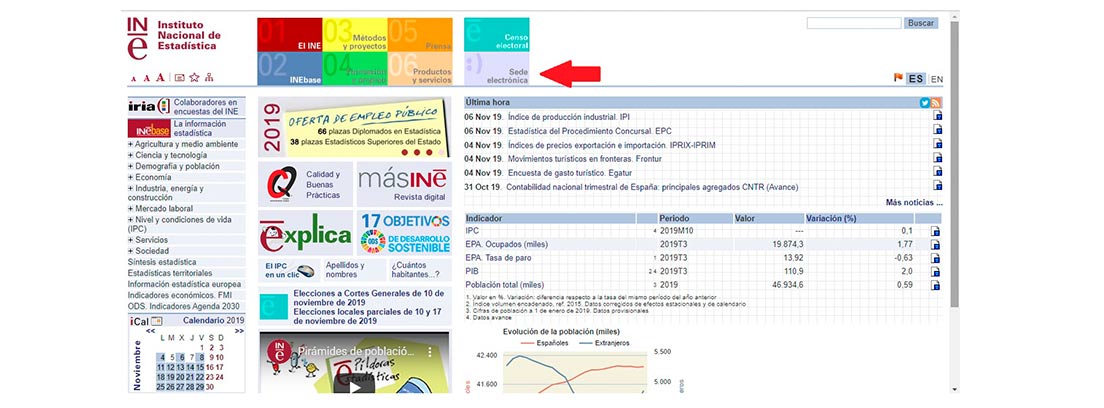Image resolution: width=1104 pixels, height=408 pixels.
Task: Open document icon for Encuesta de gasto turístico
Action: click(x=937, y=171)
